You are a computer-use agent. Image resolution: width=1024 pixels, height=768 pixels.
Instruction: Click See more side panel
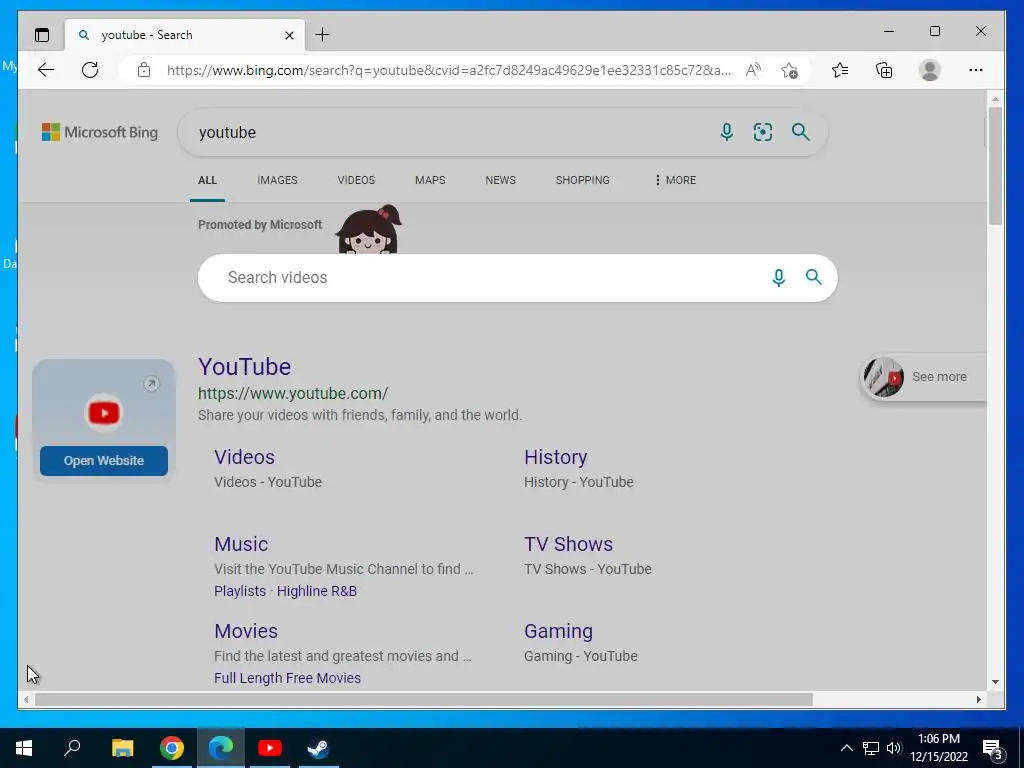coord(923,377)
